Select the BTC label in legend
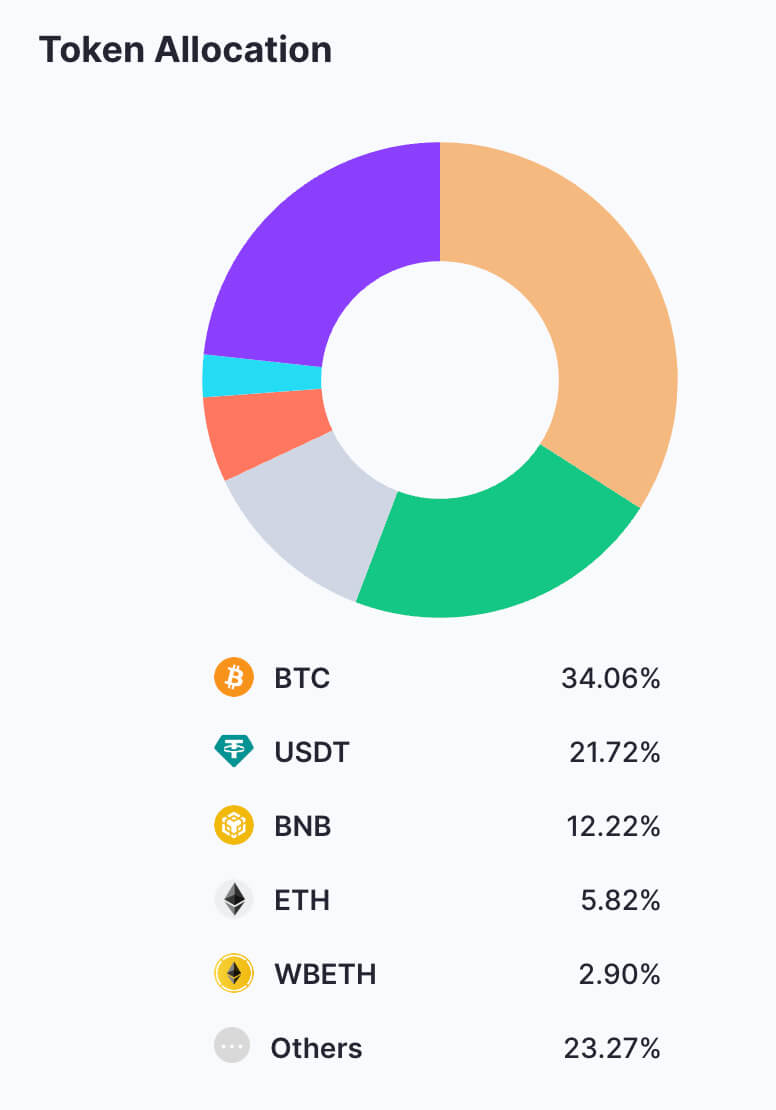The image size is (776, 1110). click(x=302, y=679)
